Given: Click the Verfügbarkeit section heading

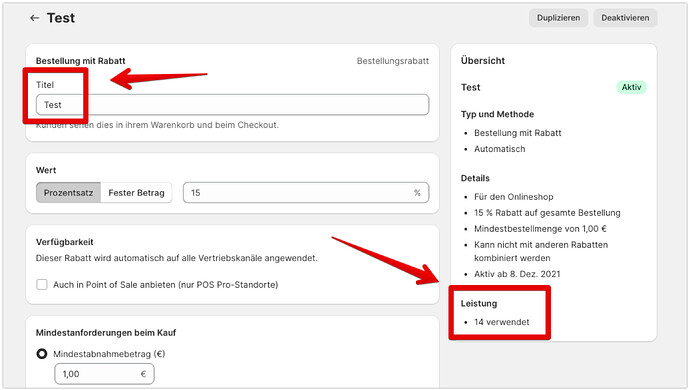Looking at the screenshot, I should pos(65,242).
